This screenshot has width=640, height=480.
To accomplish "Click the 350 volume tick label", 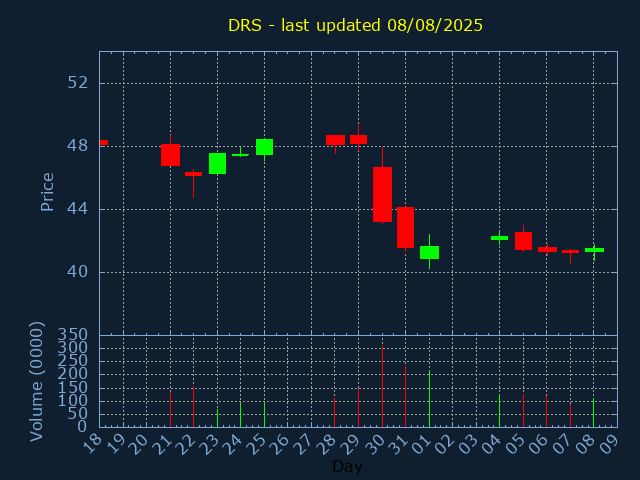I will 73,336.
